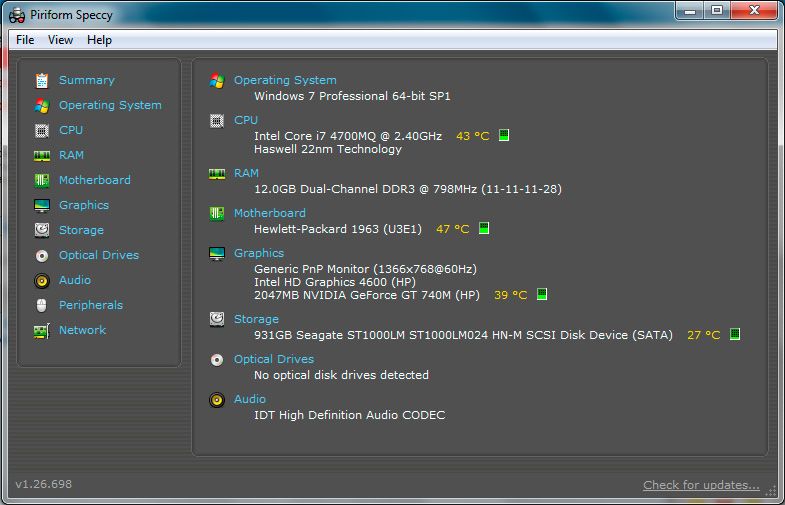Click the Graphics monitor icon in summary panel
The height and width of the screenshot is (505, 785).
[217, 254]
